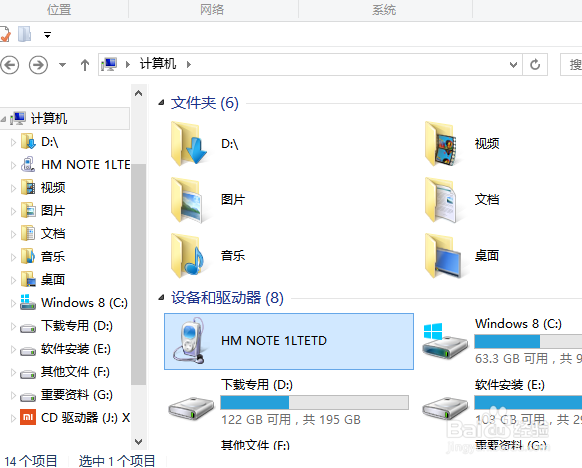Screen dimensions: 582x468
Task: Select 重要资料 (G:) in navigation tree
Action: click(77, 395)
